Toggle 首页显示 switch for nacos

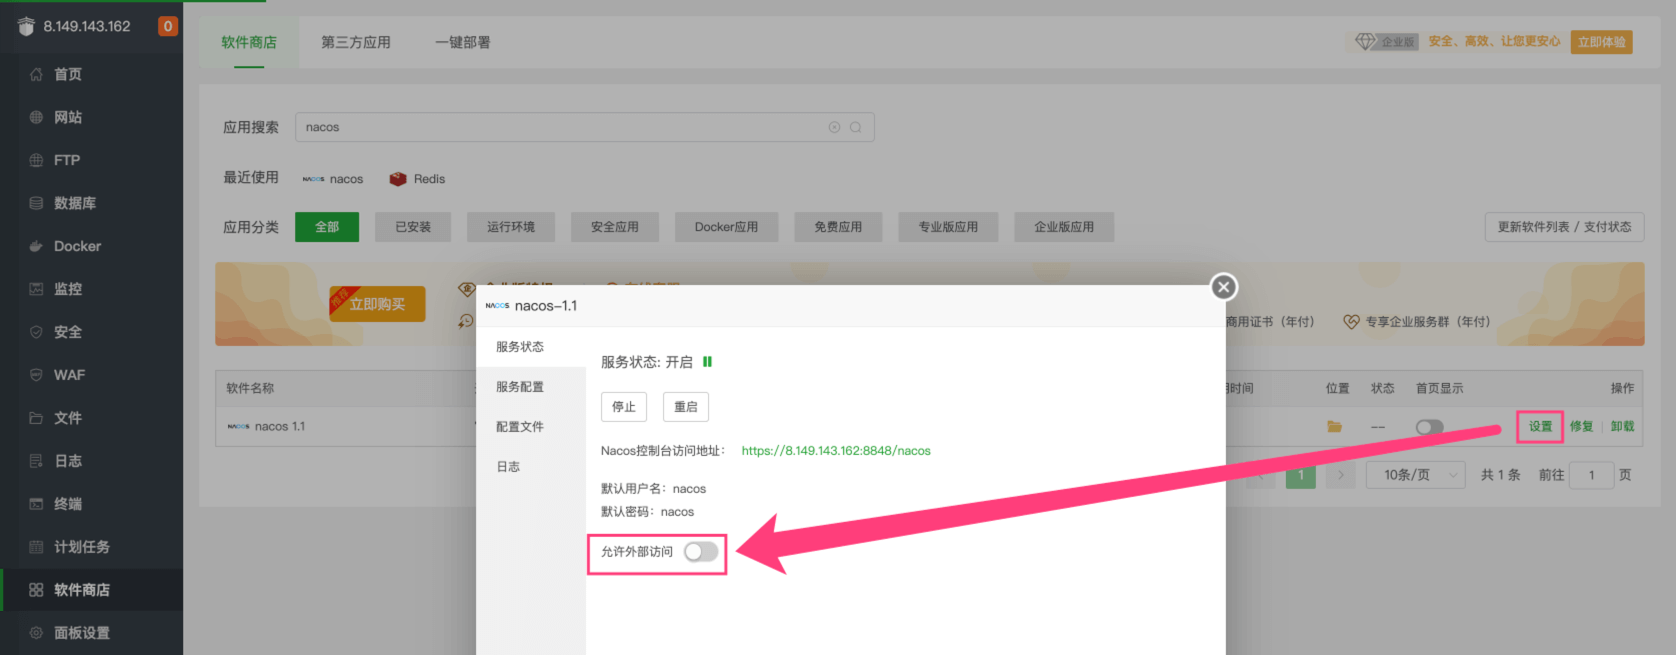1429,427
